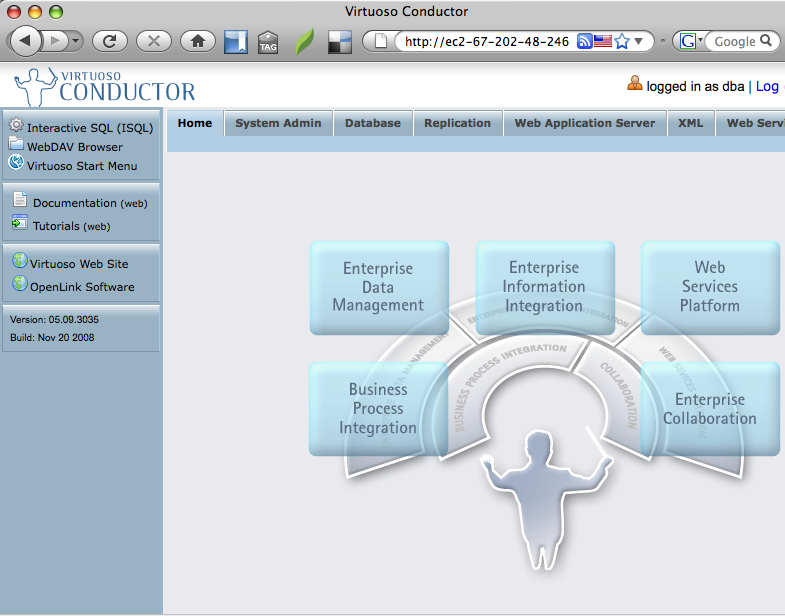Reload the page with the refresh button

pos(109,41)
